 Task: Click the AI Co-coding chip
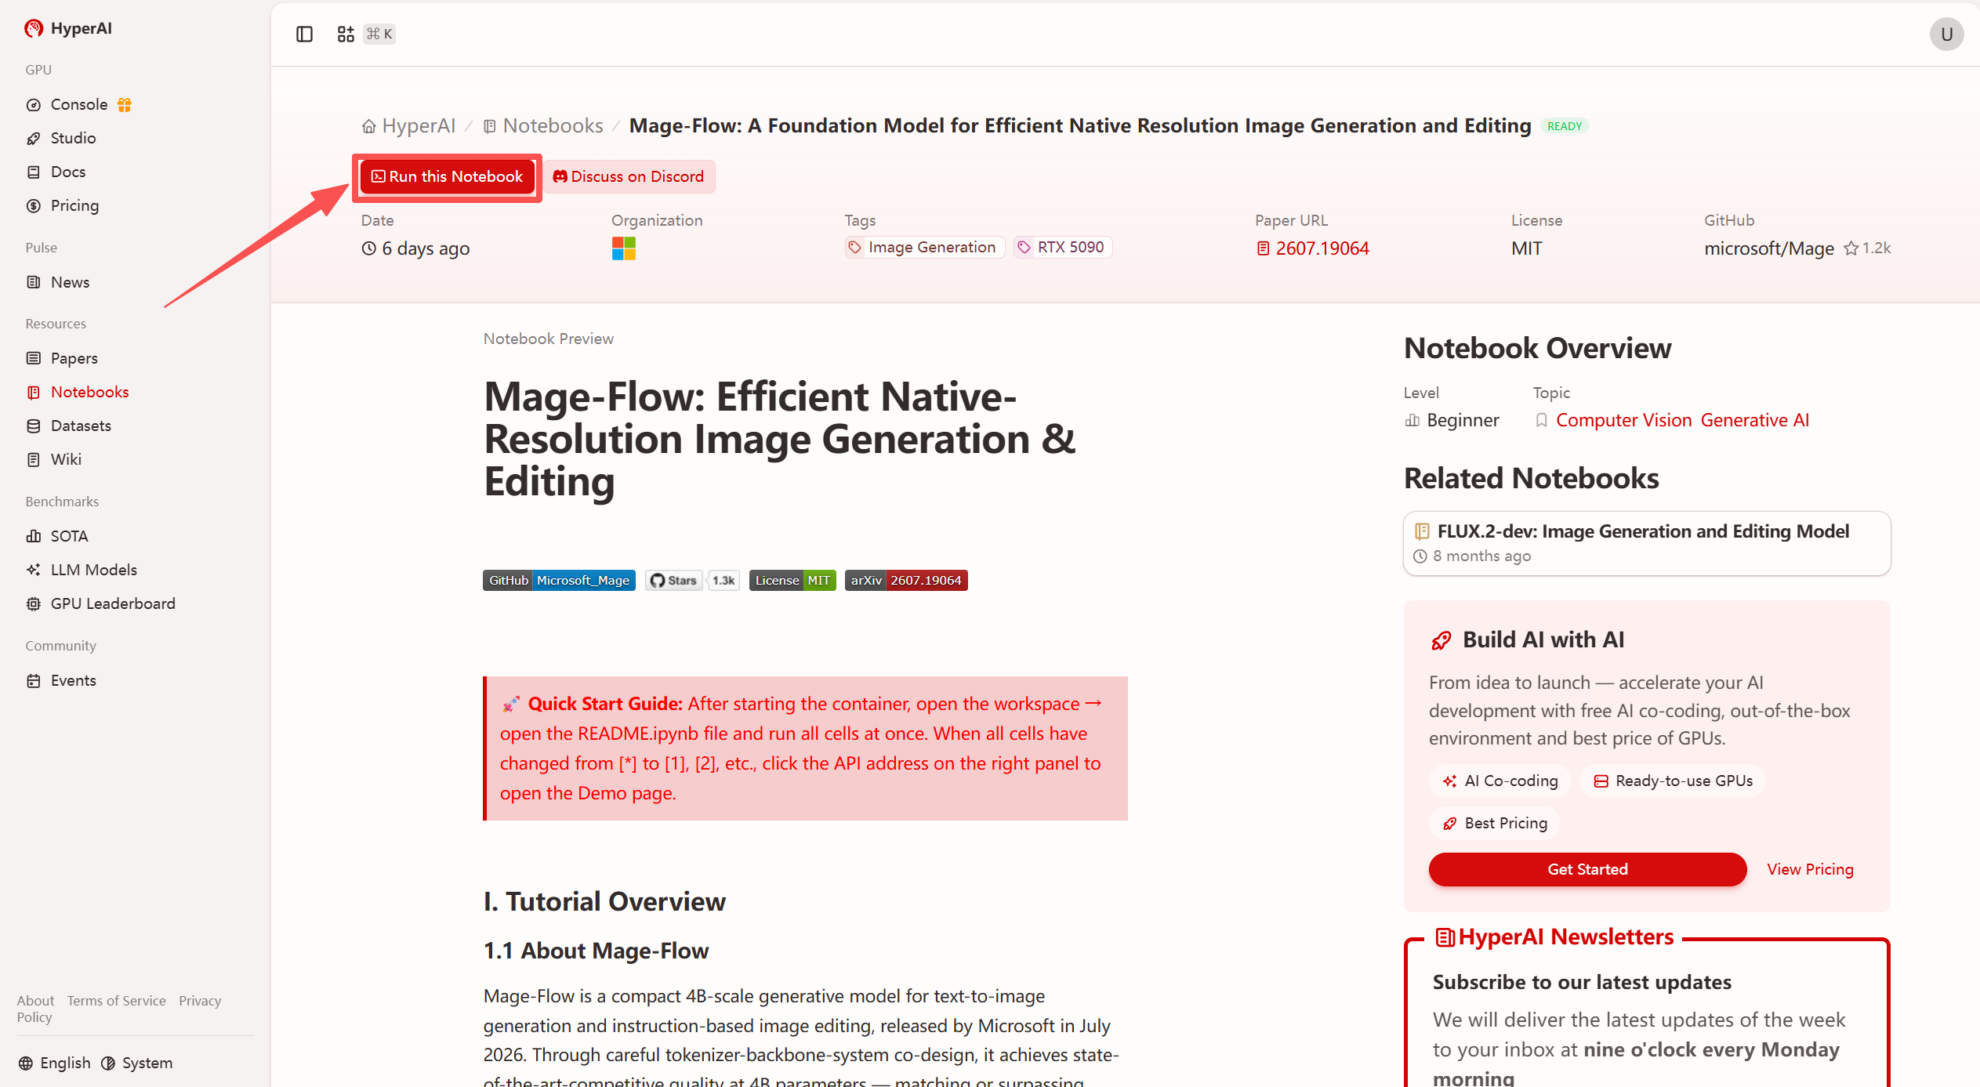pyautogui.click(x=1501, y=781)
